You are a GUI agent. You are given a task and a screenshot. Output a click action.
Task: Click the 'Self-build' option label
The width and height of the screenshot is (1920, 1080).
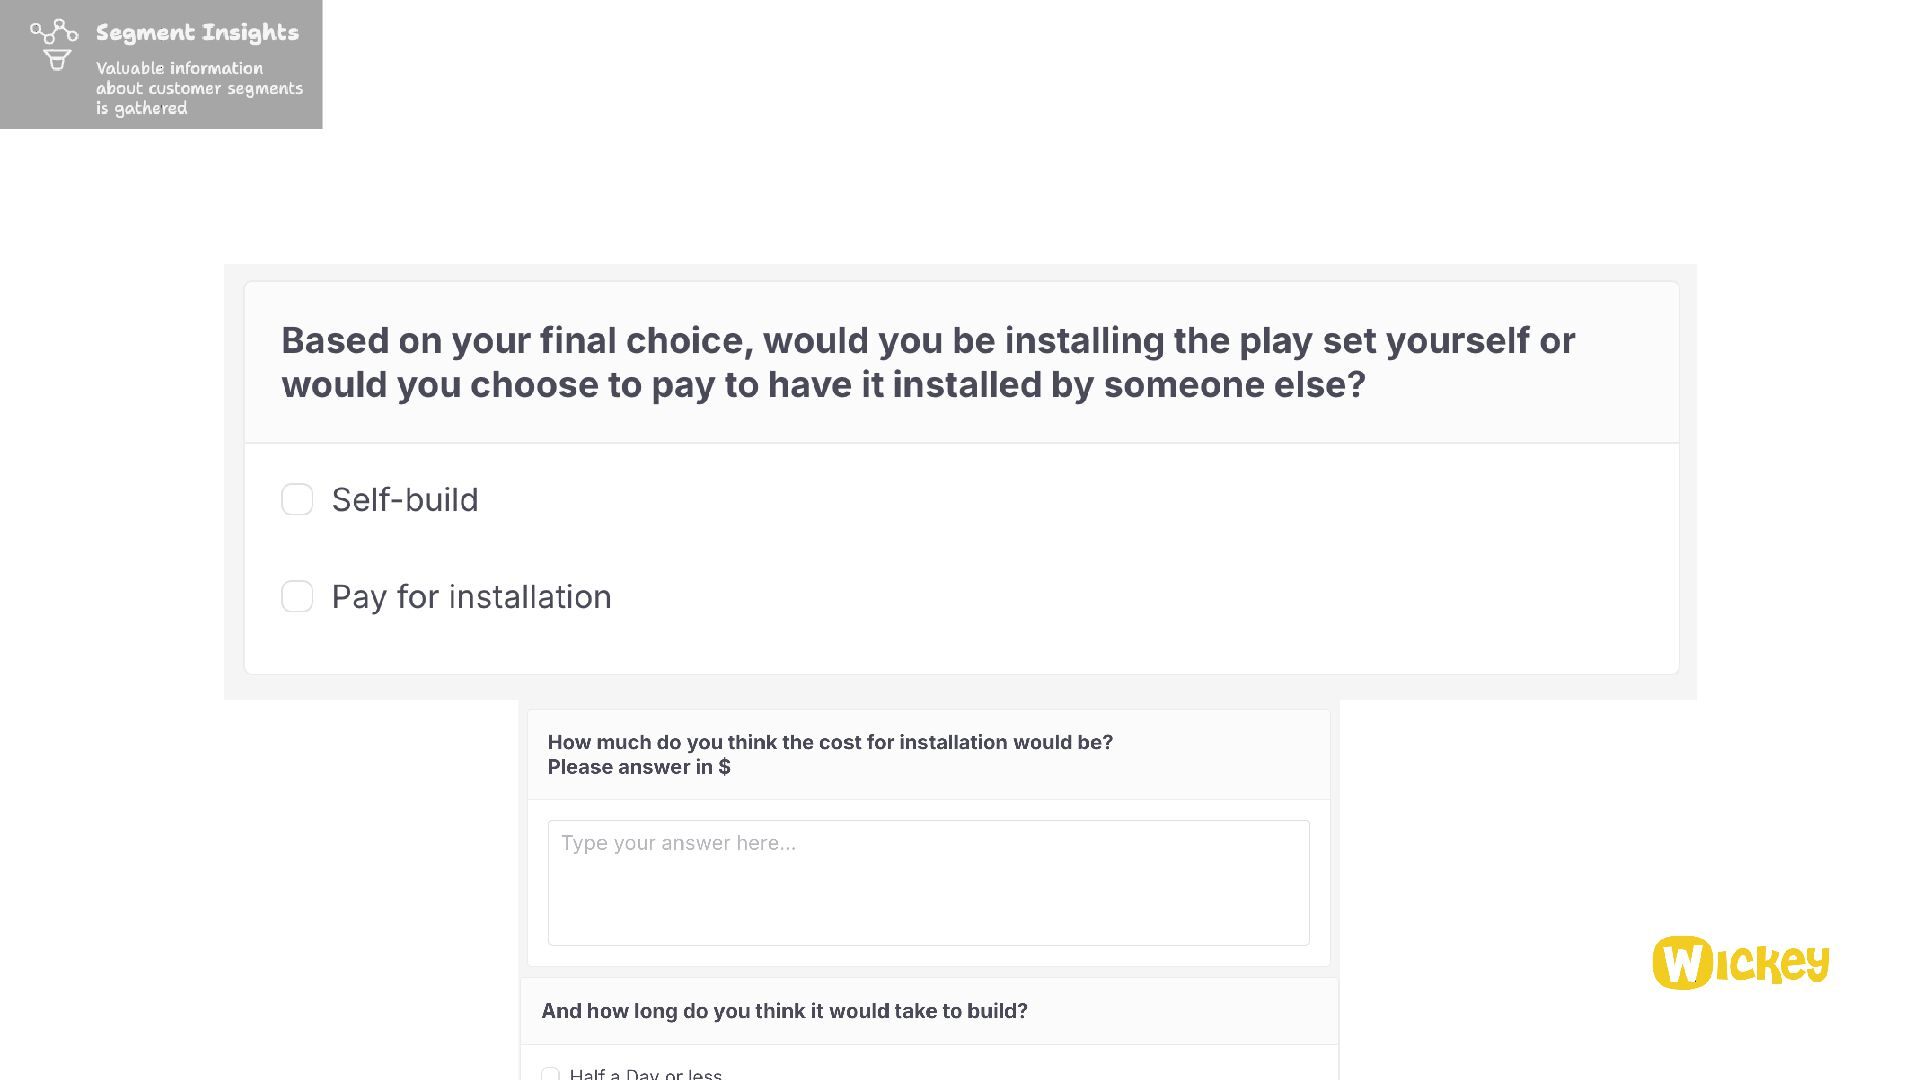405,499
